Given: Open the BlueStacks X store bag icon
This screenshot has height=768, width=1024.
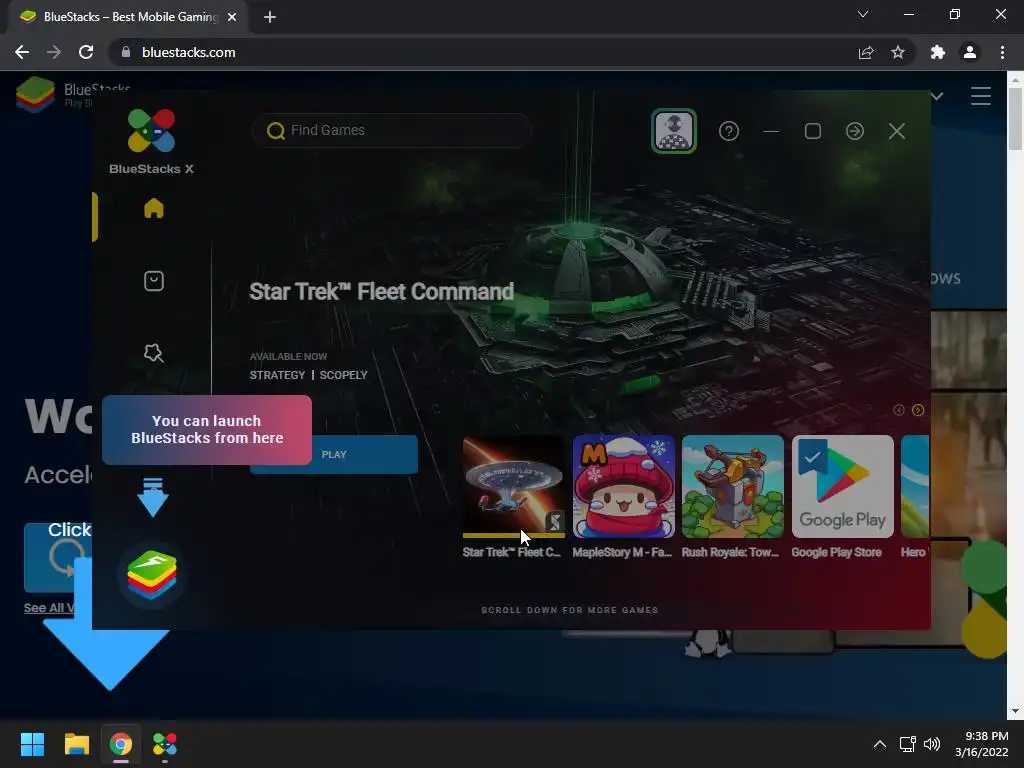Looking at the screenshot, I should (153, 281).
